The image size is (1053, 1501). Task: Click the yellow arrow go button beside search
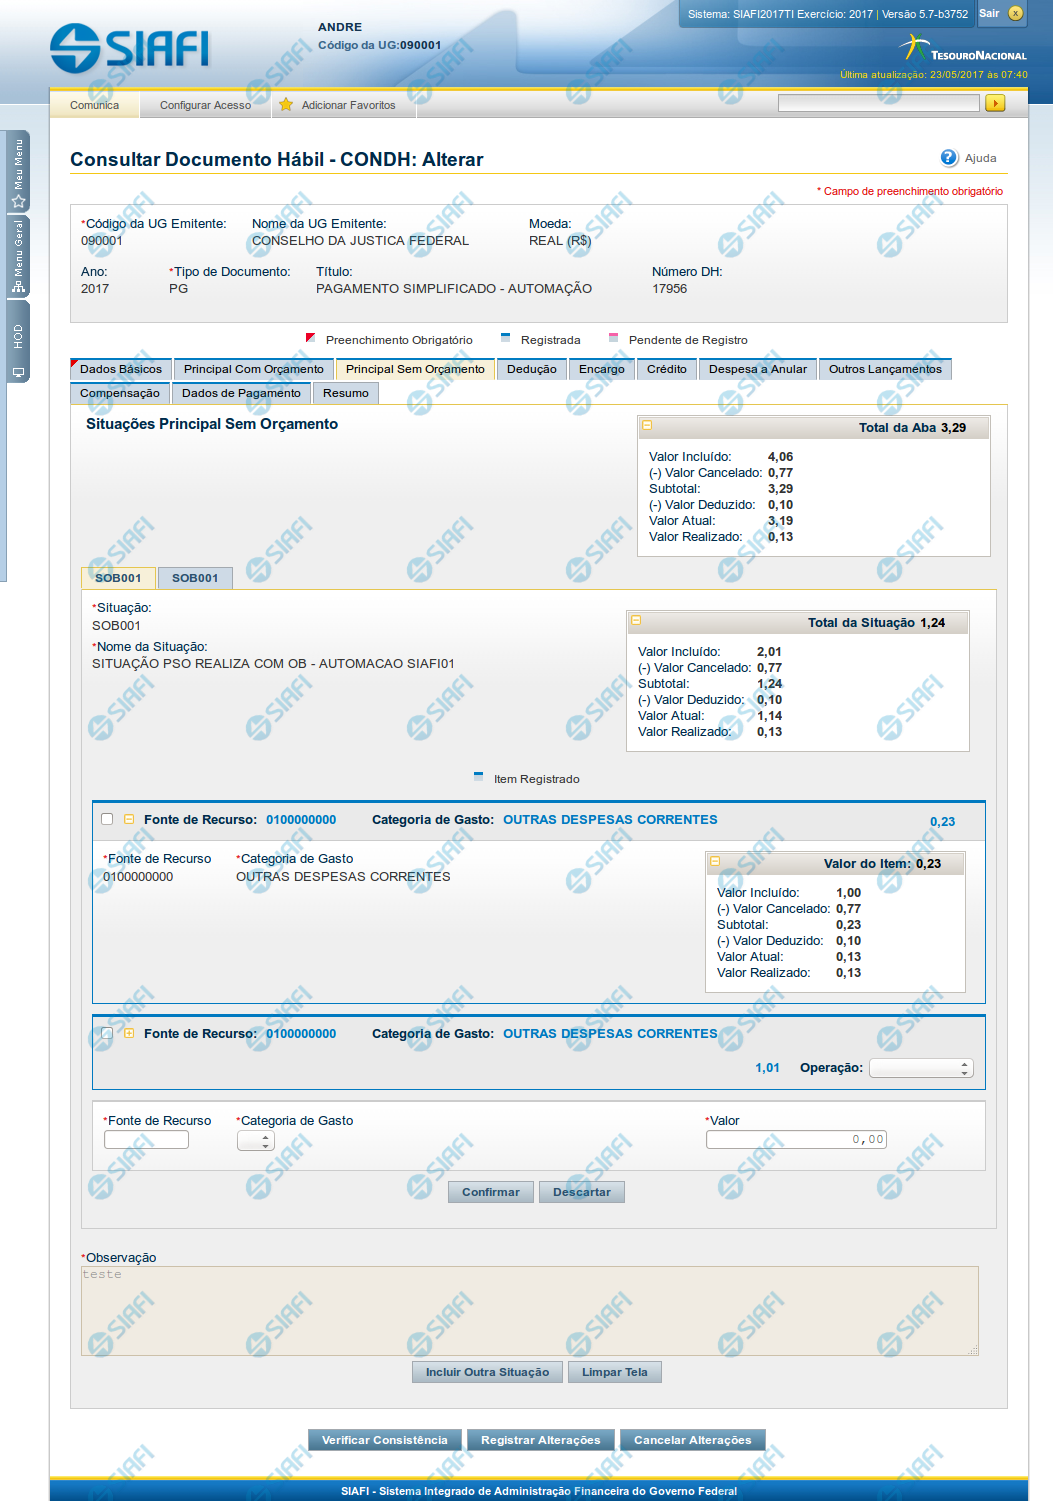994,104
